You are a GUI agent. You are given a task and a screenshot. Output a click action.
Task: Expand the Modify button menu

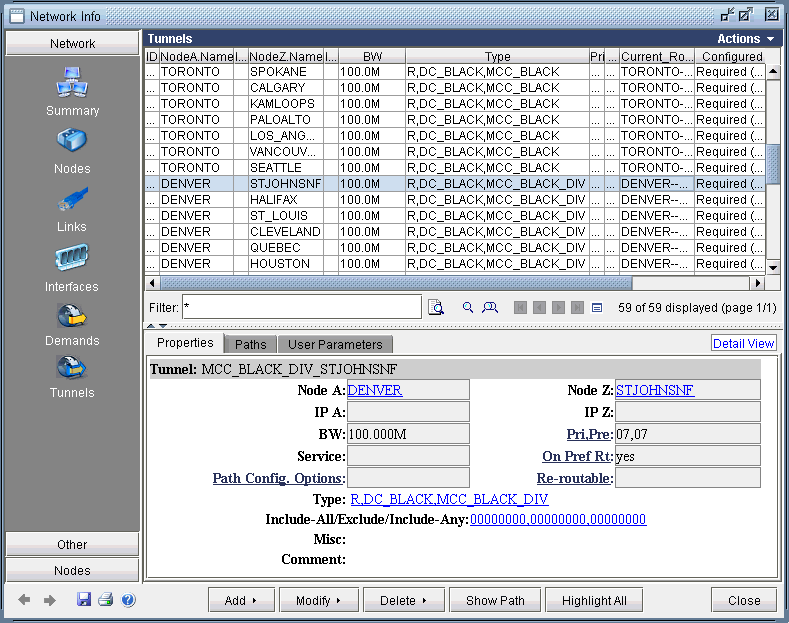[318, 600]
